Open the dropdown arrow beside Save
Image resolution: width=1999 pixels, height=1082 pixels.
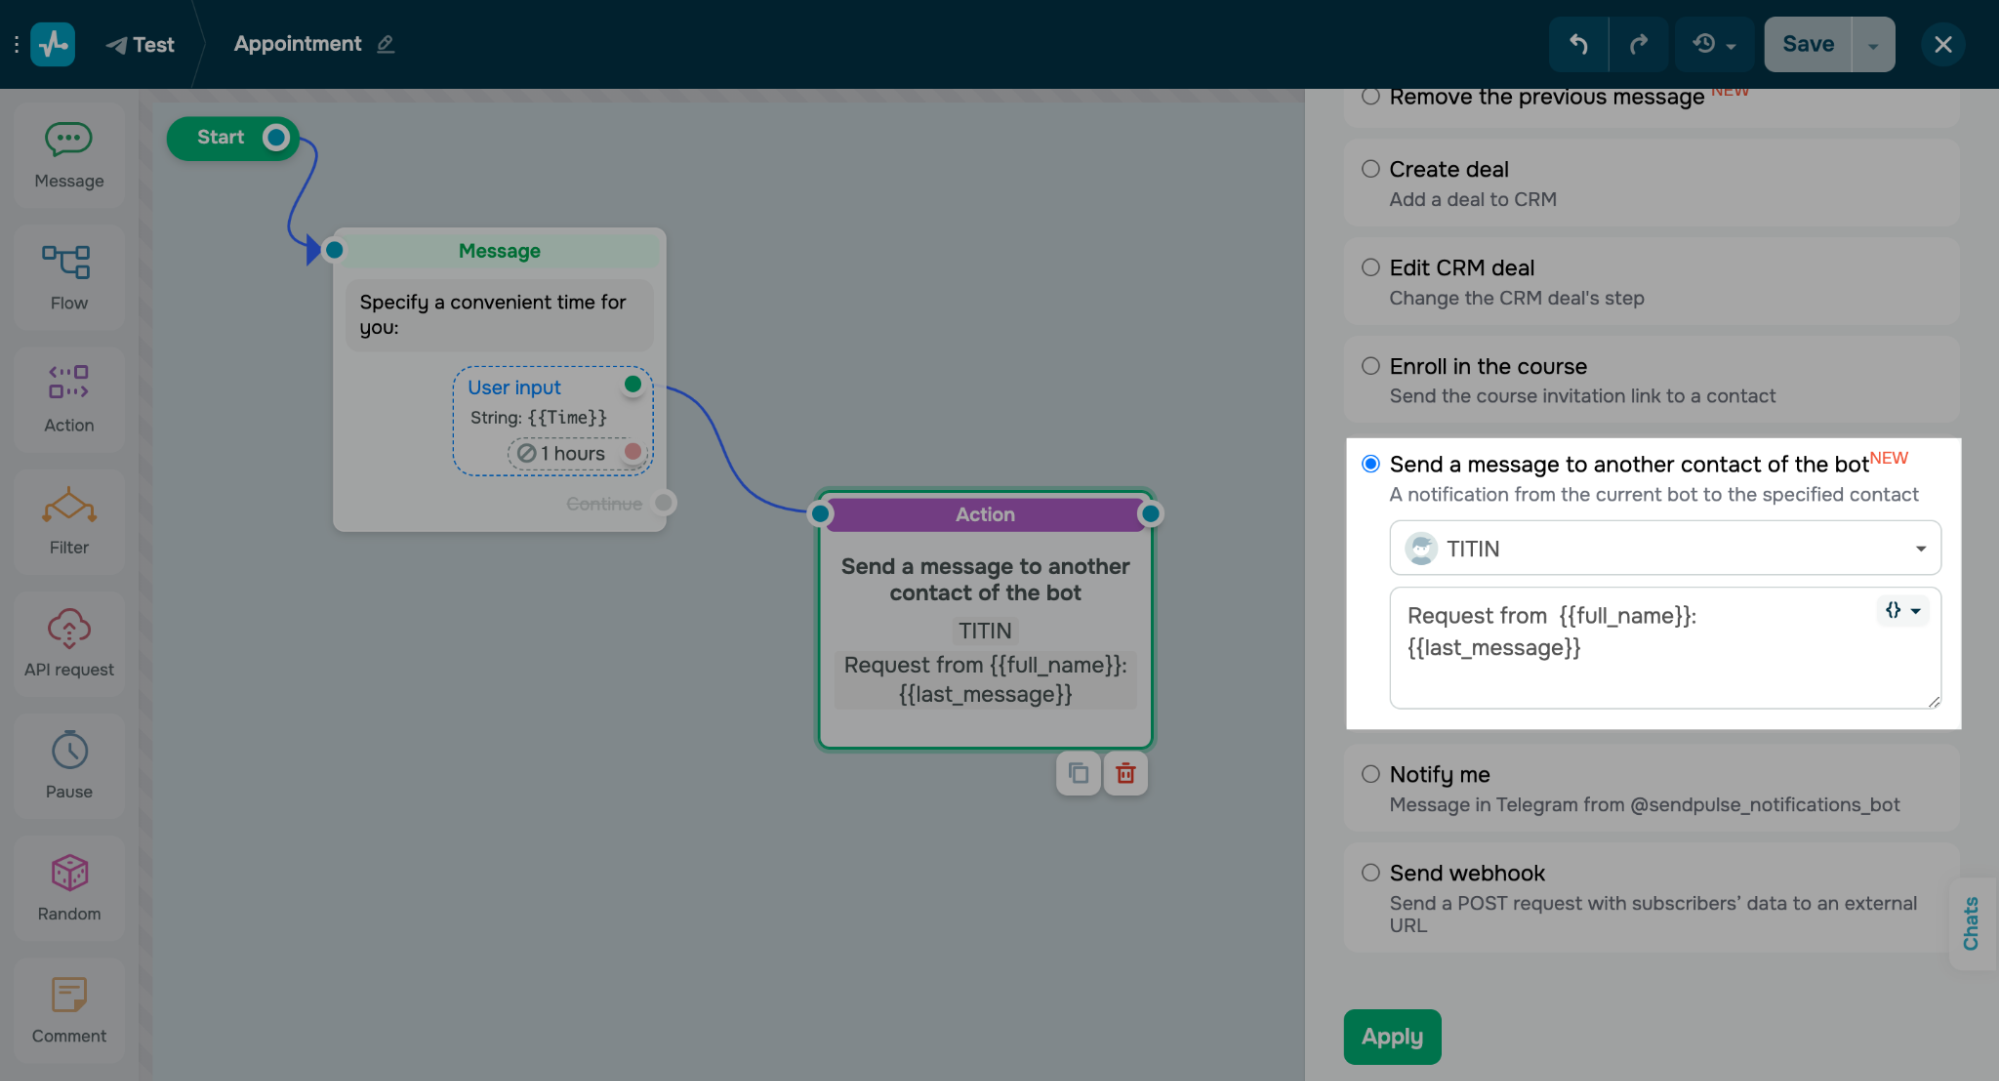coord(1872,45)
